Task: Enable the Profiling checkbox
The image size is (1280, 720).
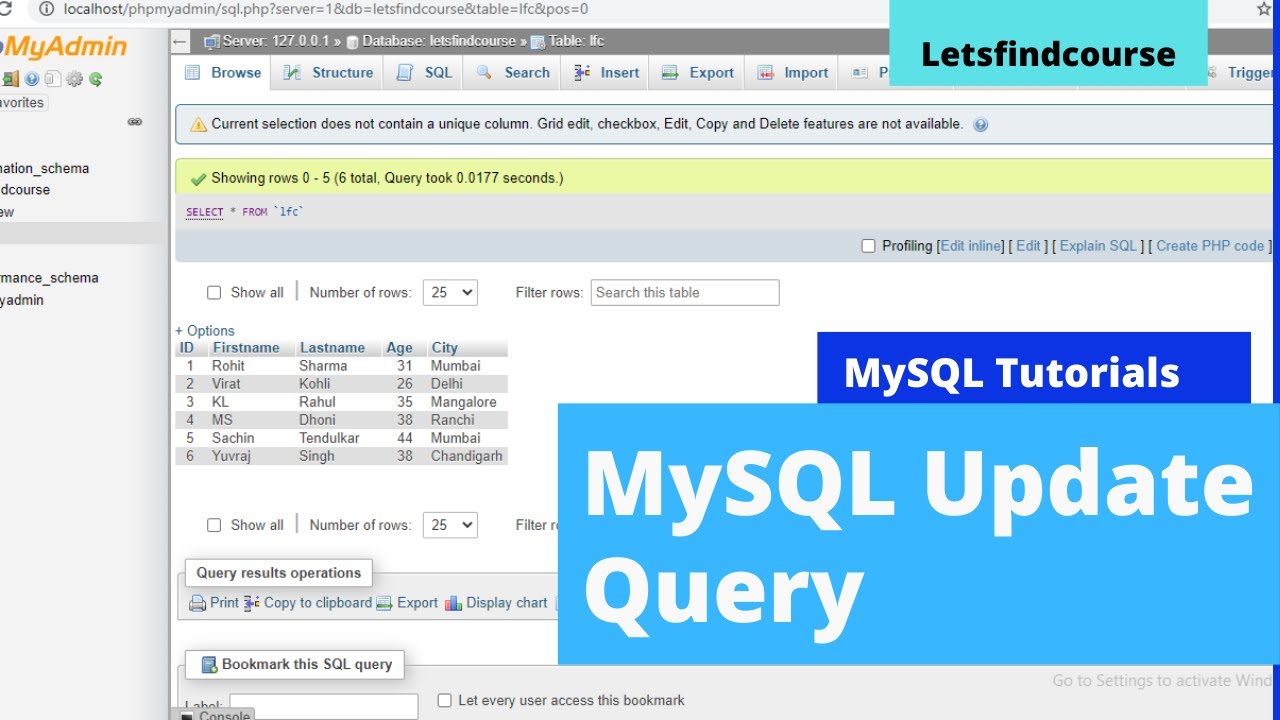Action: 868,246
